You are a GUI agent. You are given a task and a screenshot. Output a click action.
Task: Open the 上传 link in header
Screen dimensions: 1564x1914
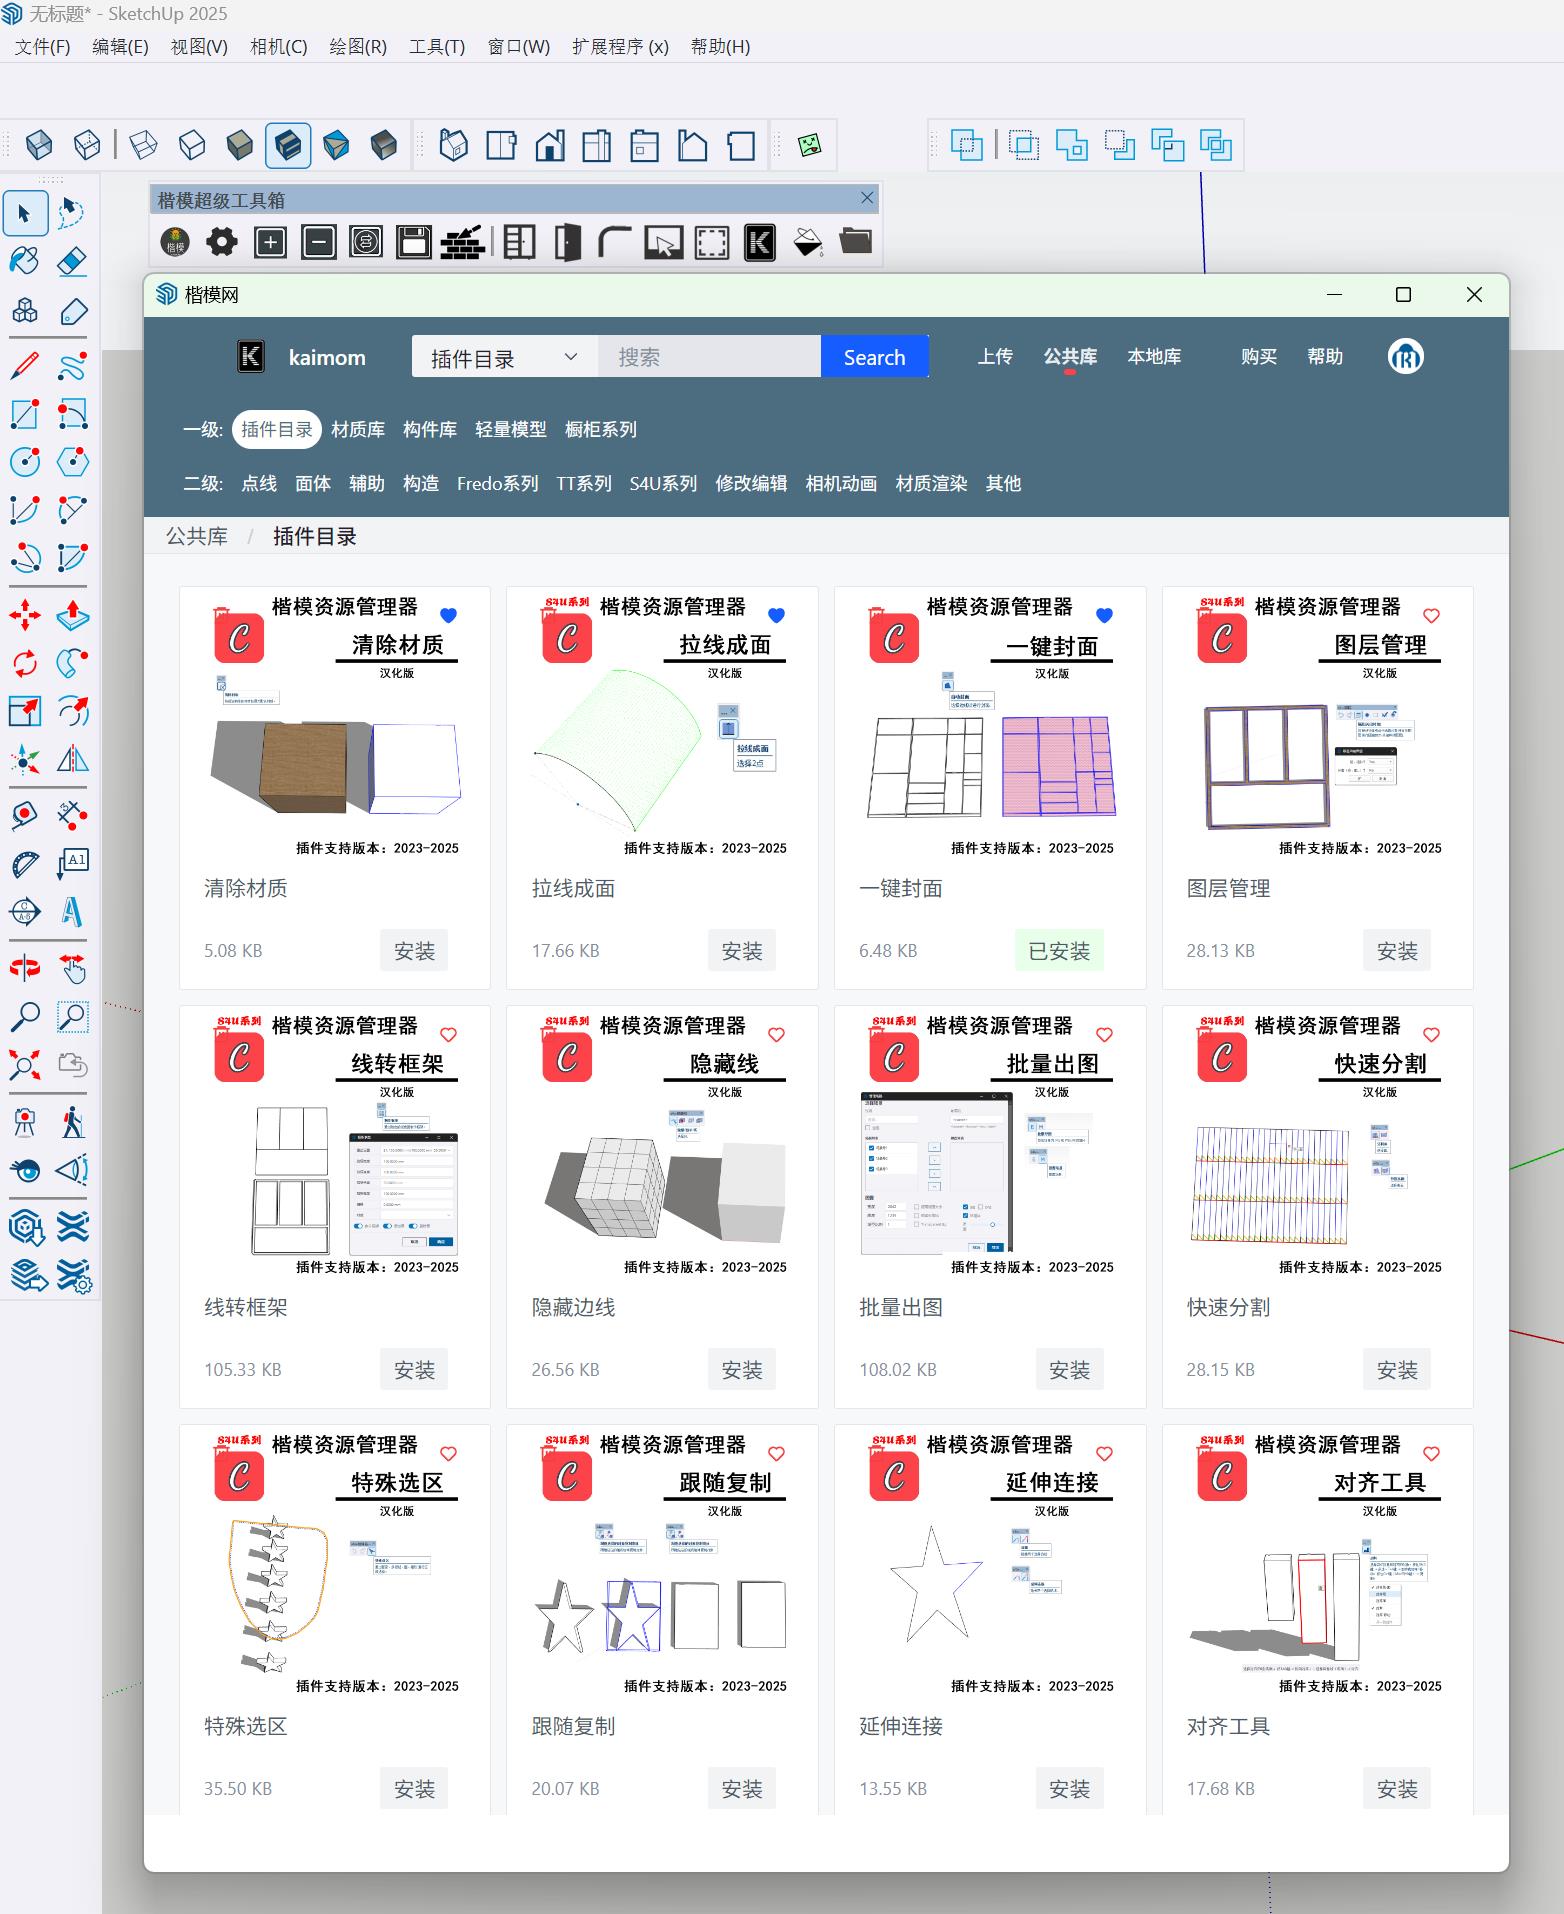[x=995, y=356]
